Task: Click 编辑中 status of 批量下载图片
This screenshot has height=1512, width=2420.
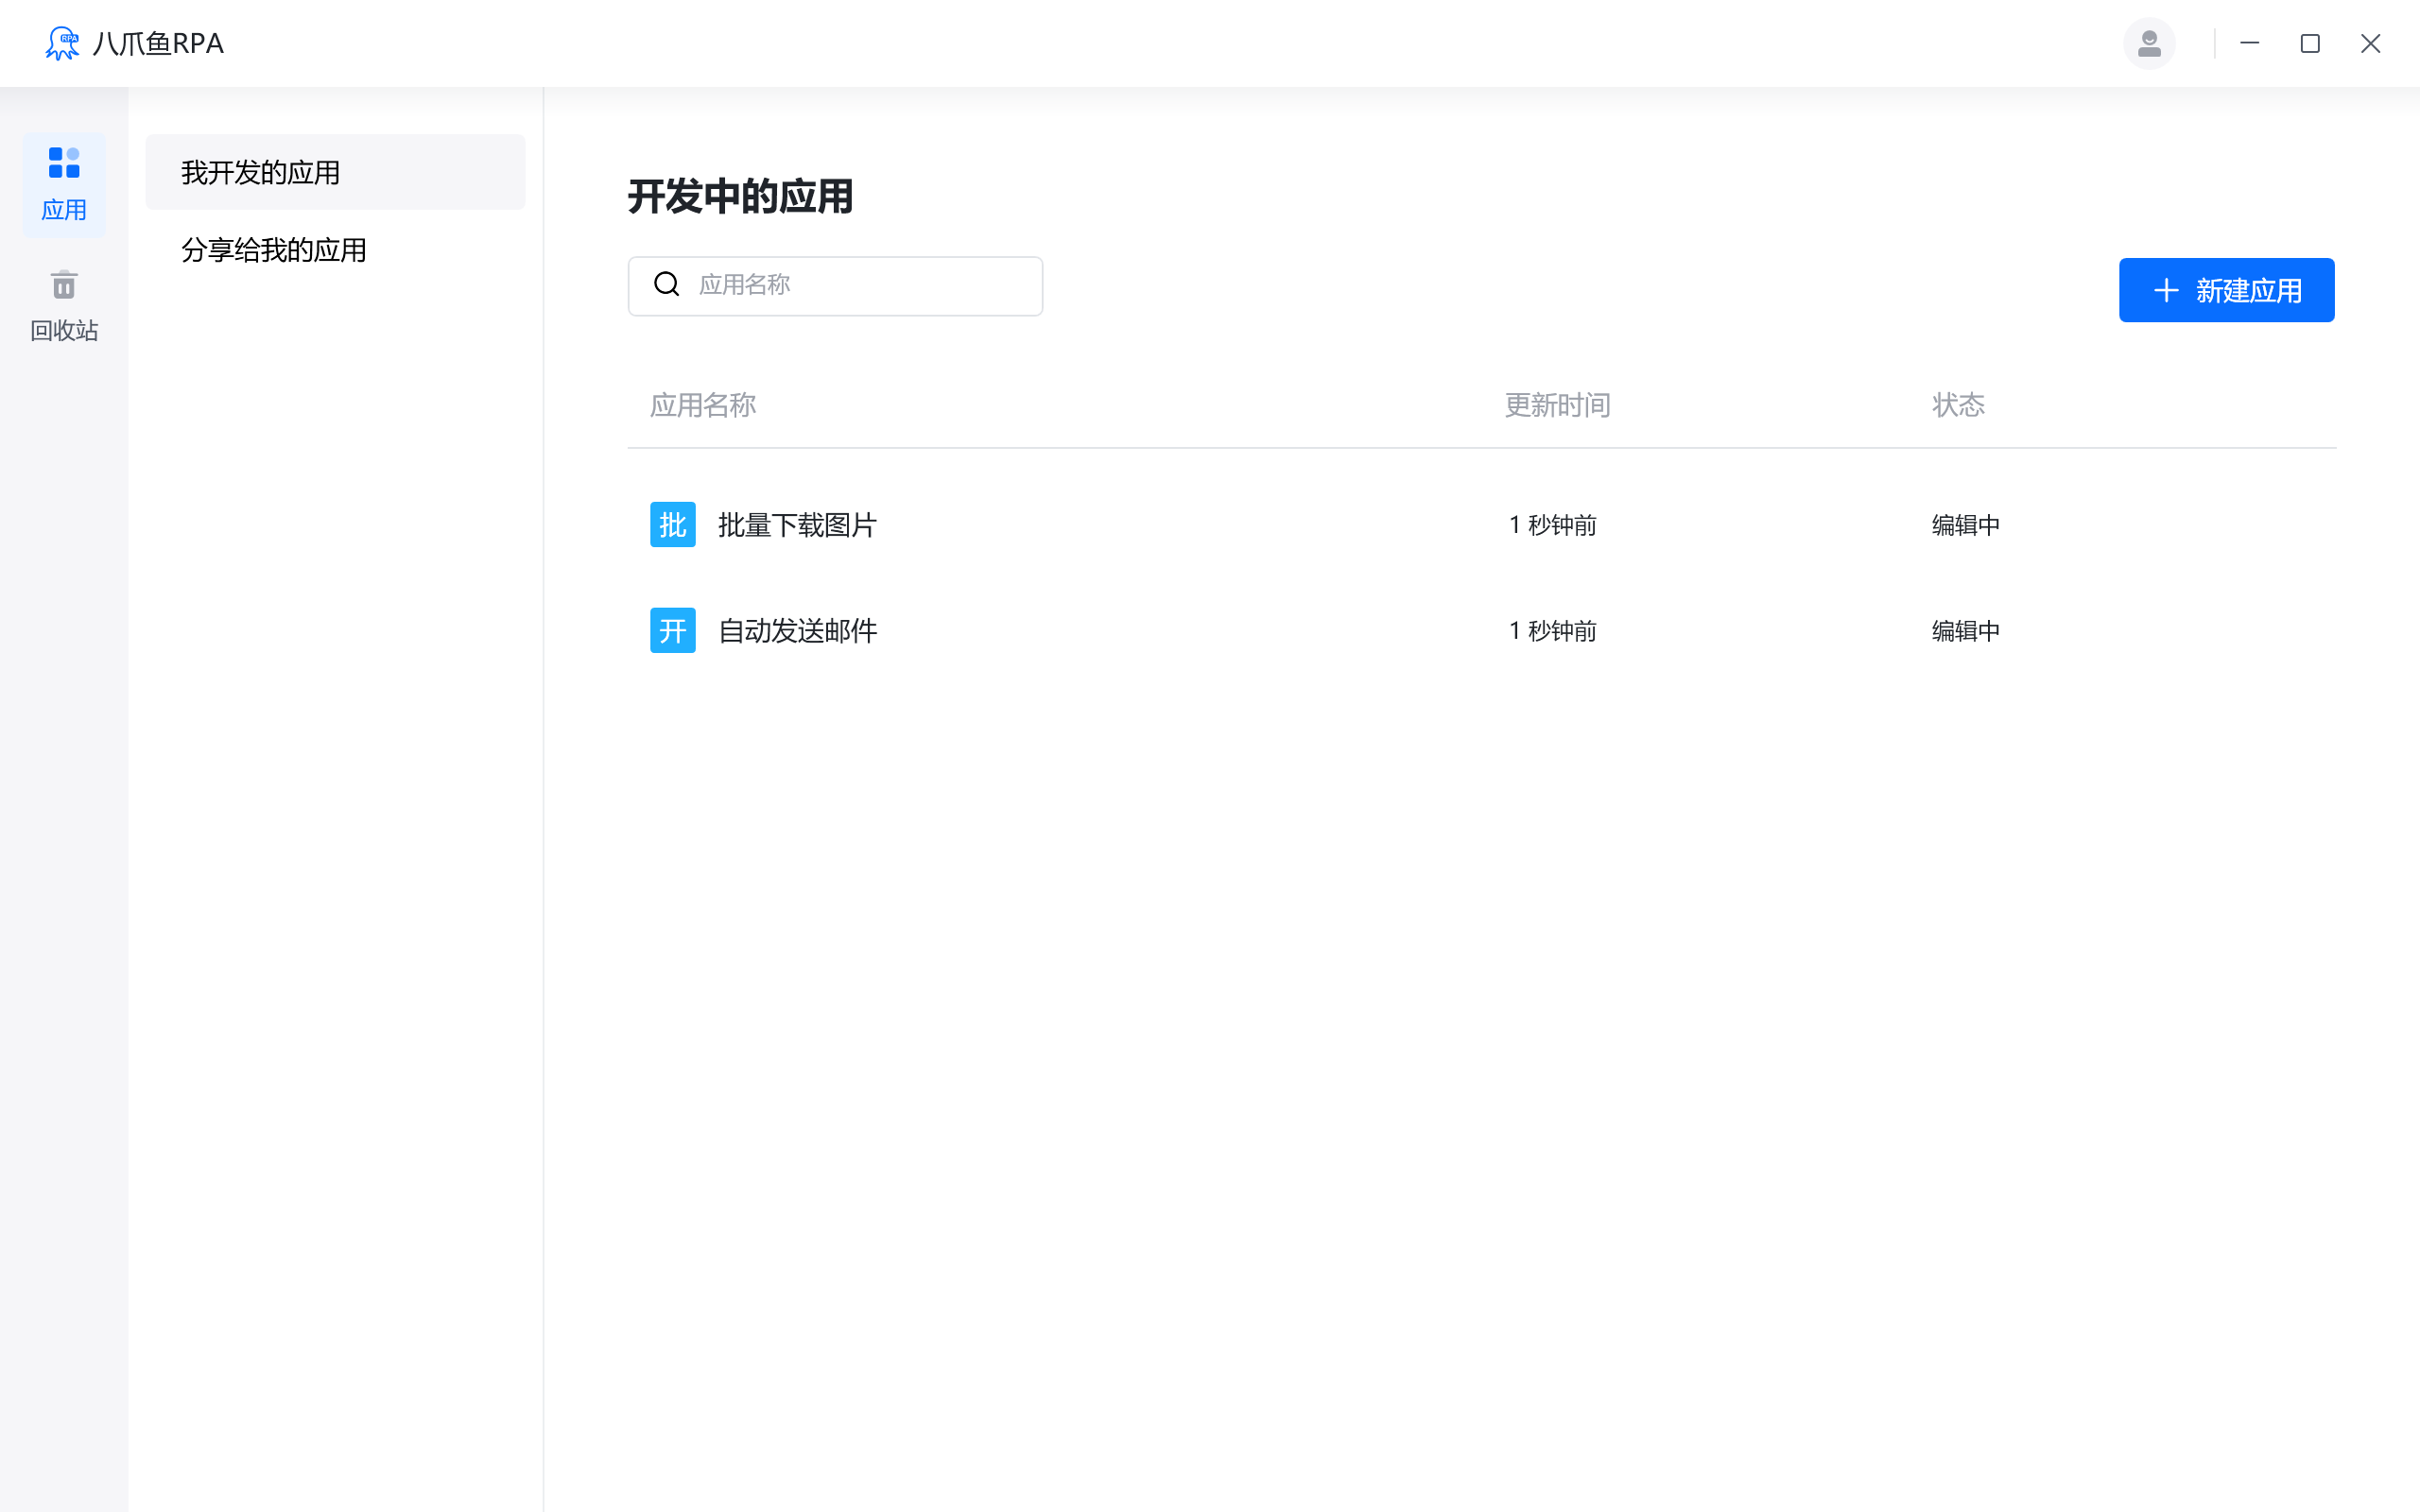Action: point(1963,524)
